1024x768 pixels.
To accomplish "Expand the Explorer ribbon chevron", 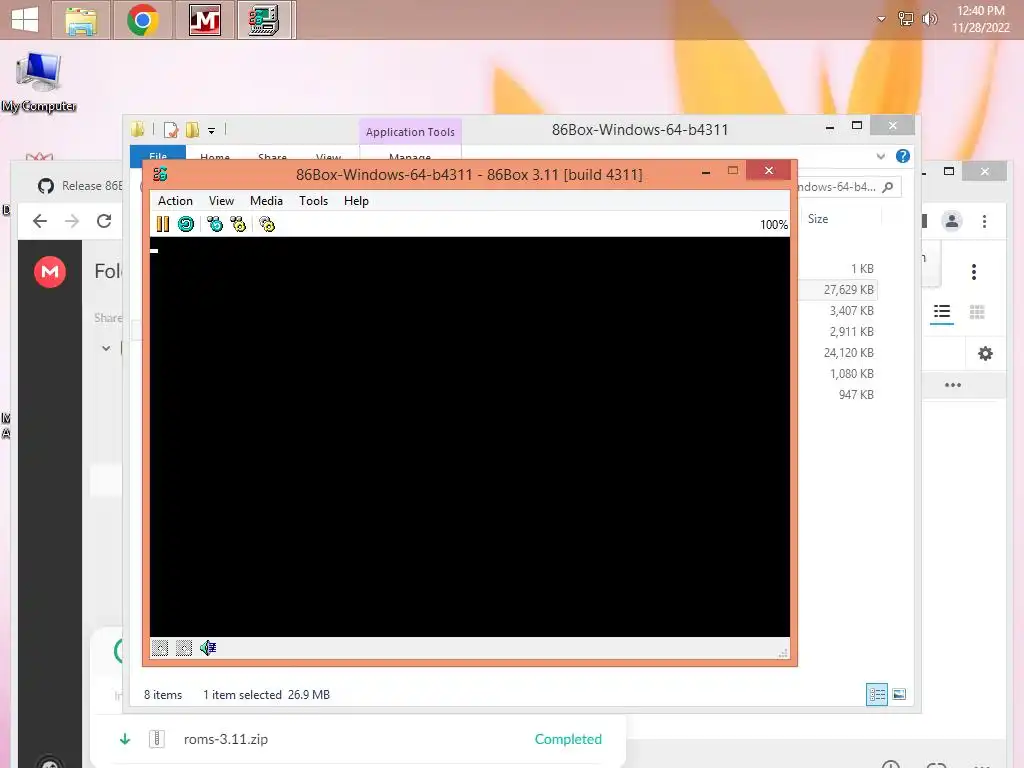I will point(881,156).
